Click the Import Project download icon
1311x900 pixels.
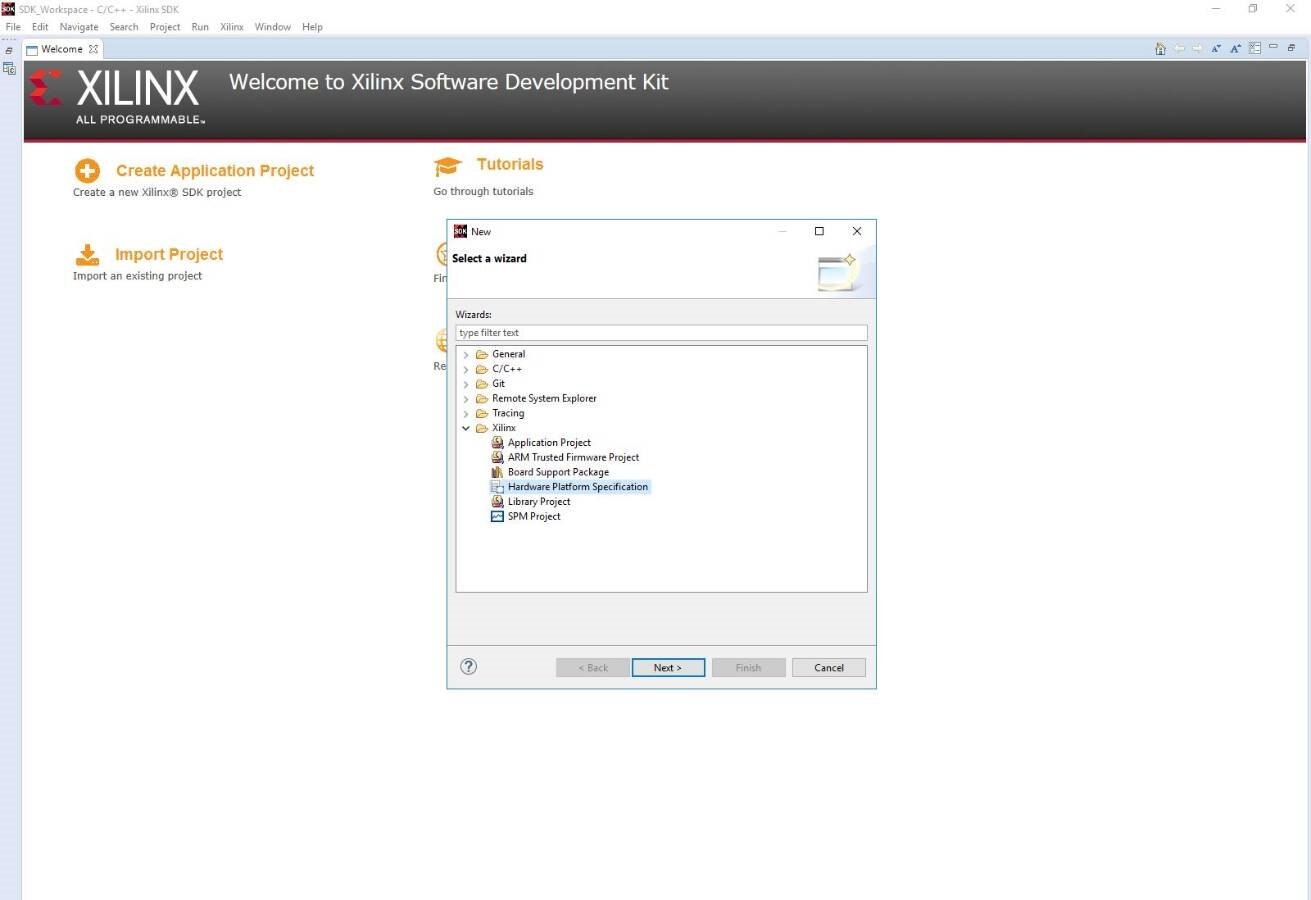[88, 255]
